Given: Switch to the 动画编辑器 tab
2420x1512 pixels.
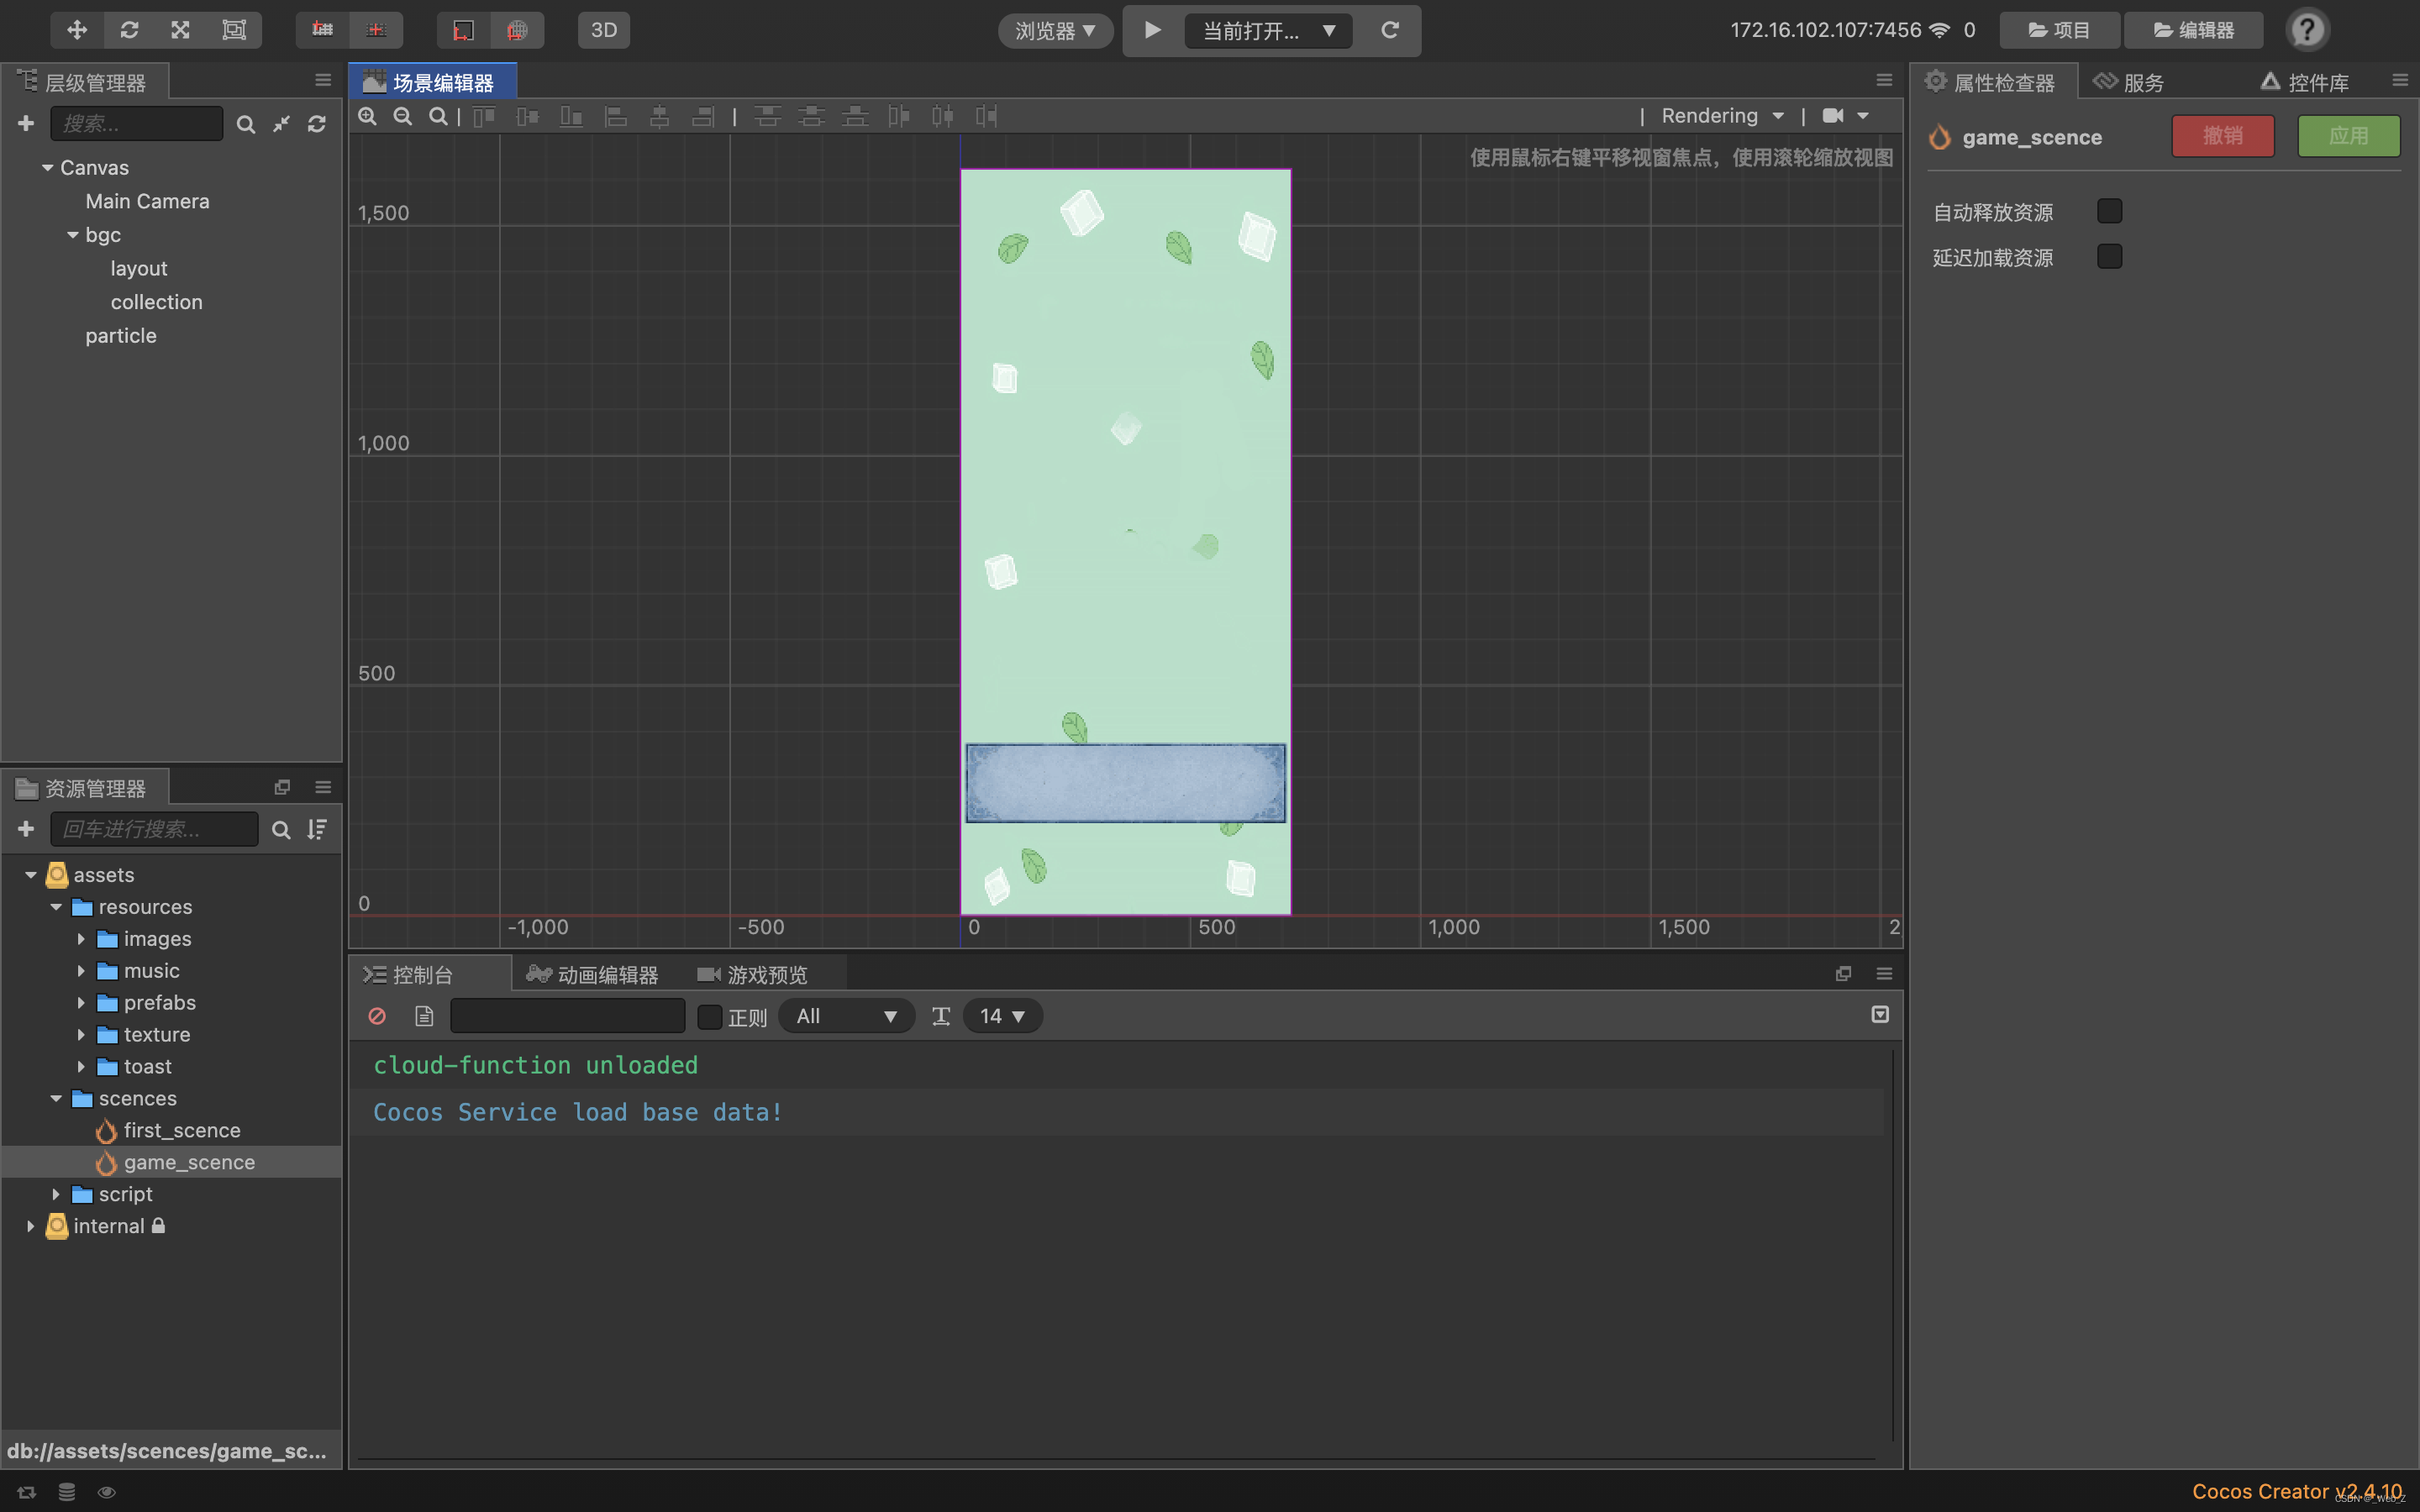Looking at the screenshot, I should click(593, 974).
